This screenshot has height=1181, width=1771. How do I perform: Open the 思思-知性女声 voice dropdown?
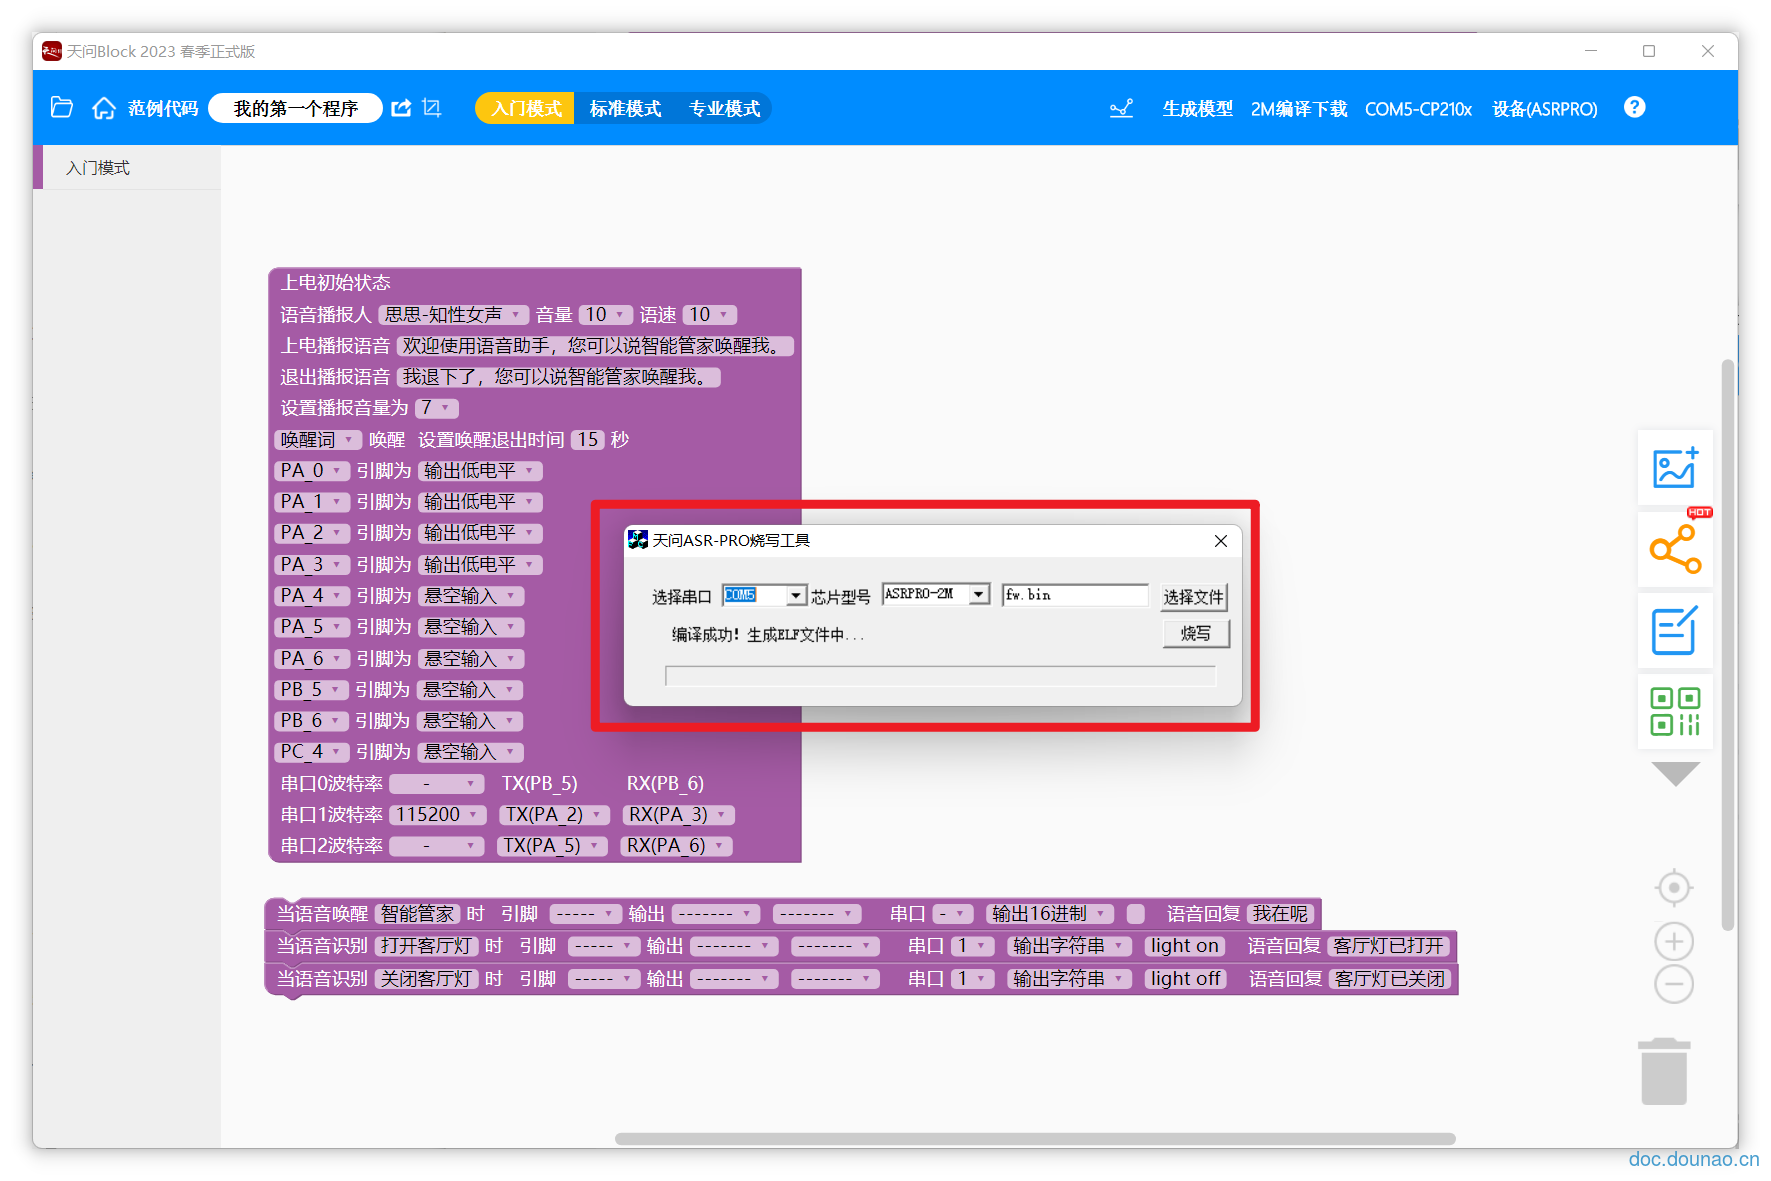pos(453,315)
